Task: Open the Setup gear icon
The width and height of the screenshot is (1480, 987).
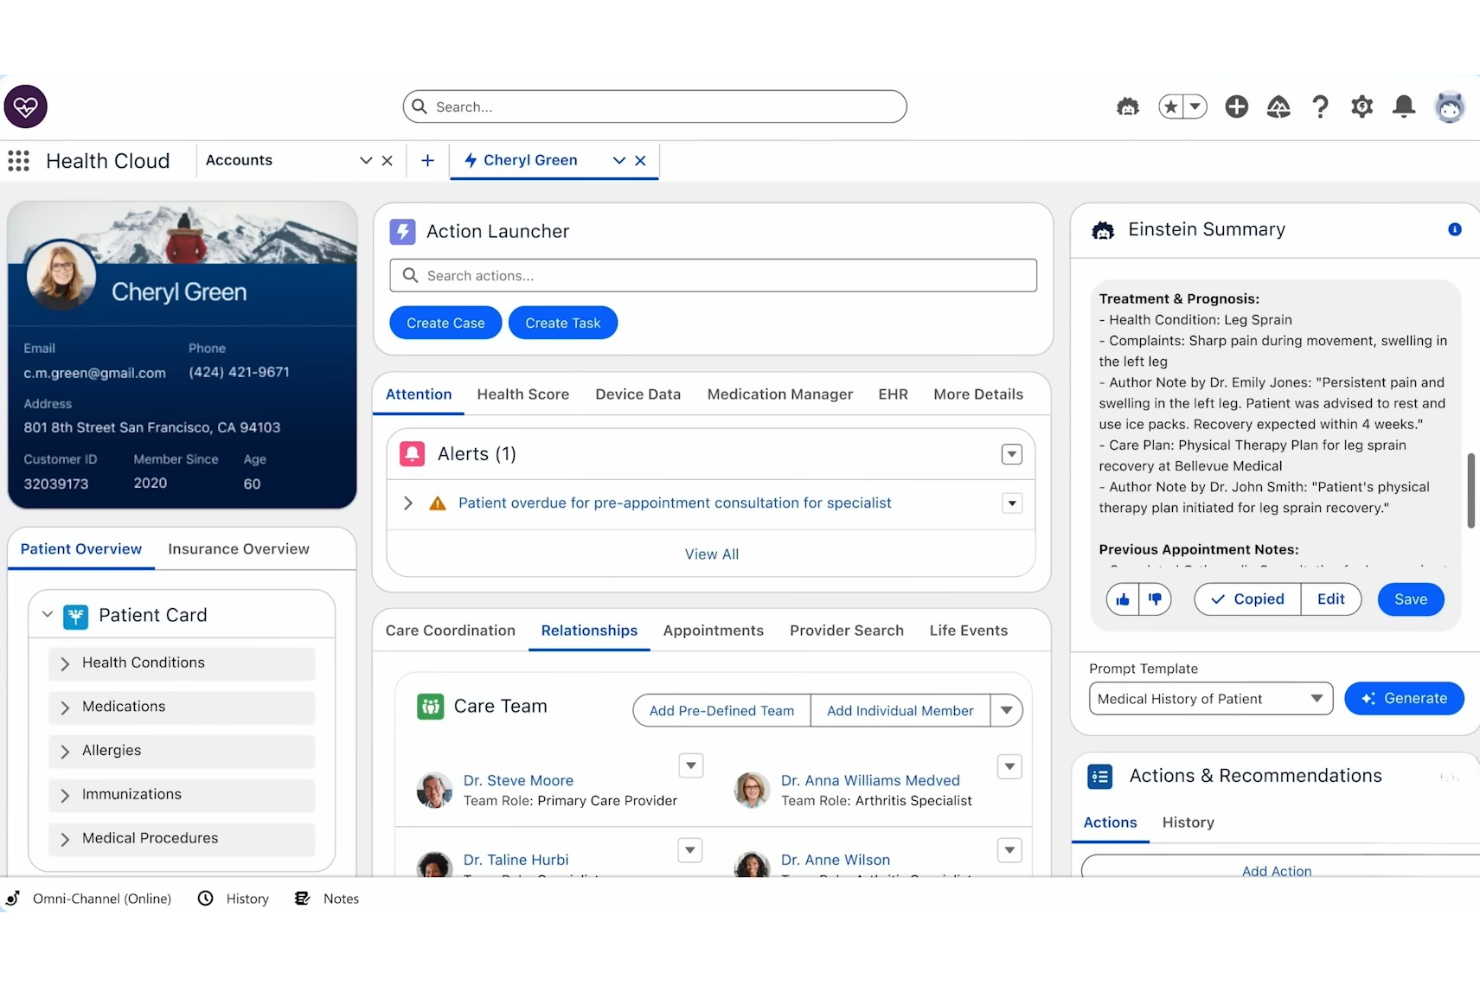Action: pos(1362,107)
